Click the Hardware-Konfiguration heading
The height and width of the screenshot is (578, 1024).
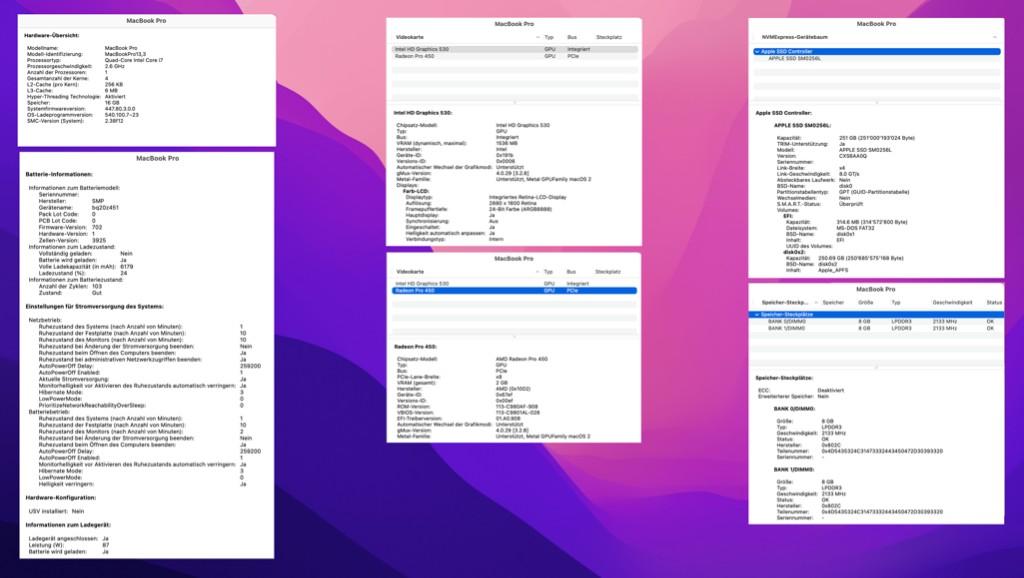pos(61,498)
